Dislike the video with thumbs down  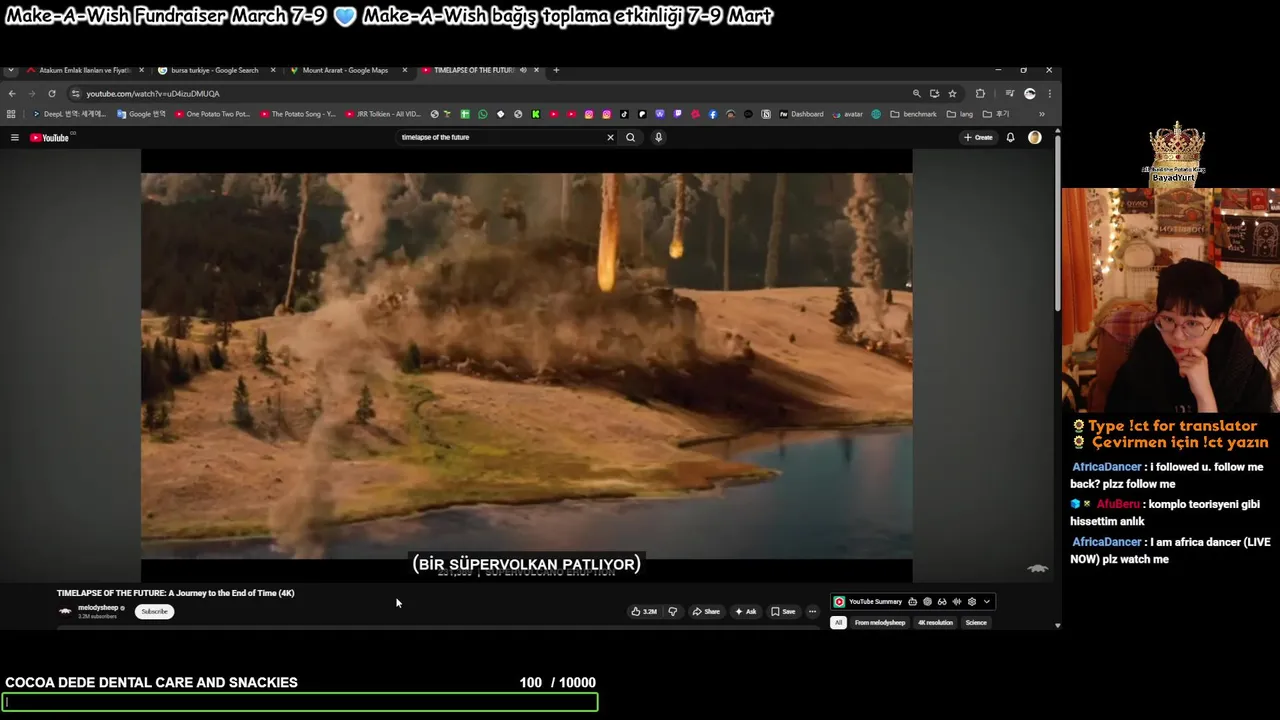click(672, 611)
